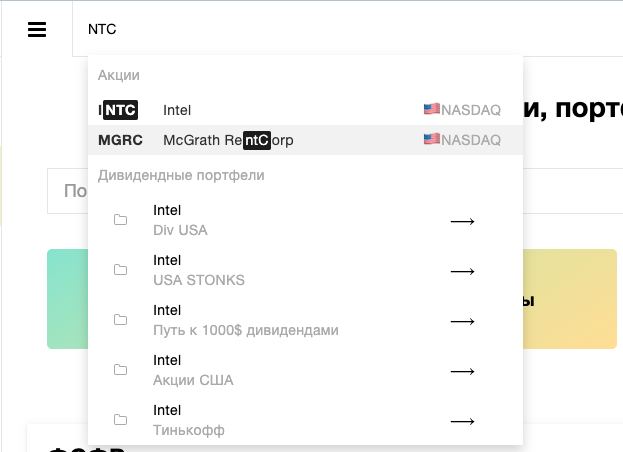The image size is (623, 452).
Task: Open the Intel Тинькофф portfolio
Action: 305,421
